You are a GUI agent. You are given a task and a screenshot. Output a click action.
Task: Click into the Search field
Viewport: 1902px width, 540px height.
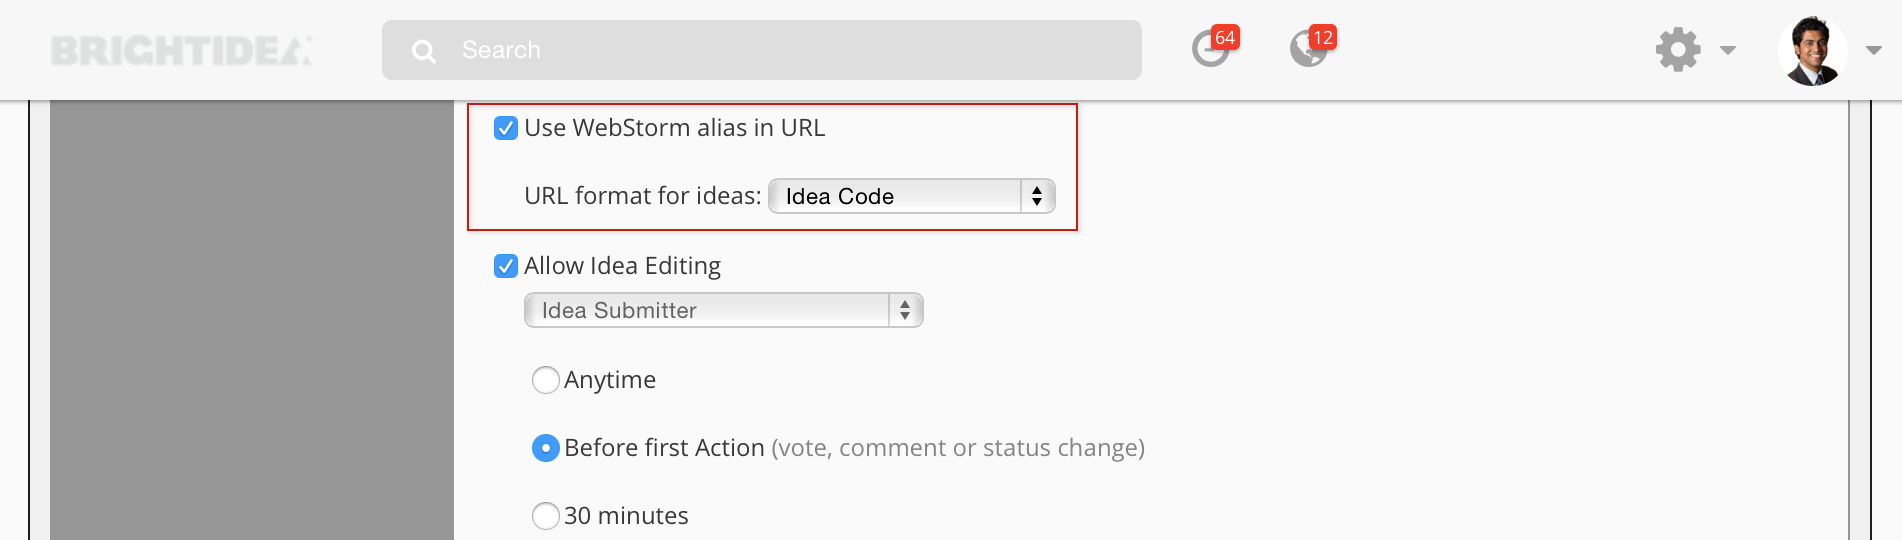click(x=762, y=50)
